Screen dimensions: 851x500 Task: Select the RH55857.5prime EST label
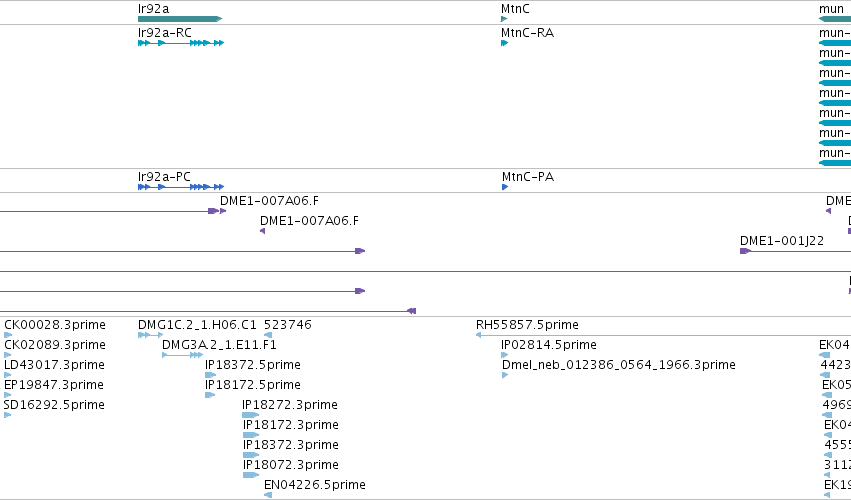tap(528, 325)
